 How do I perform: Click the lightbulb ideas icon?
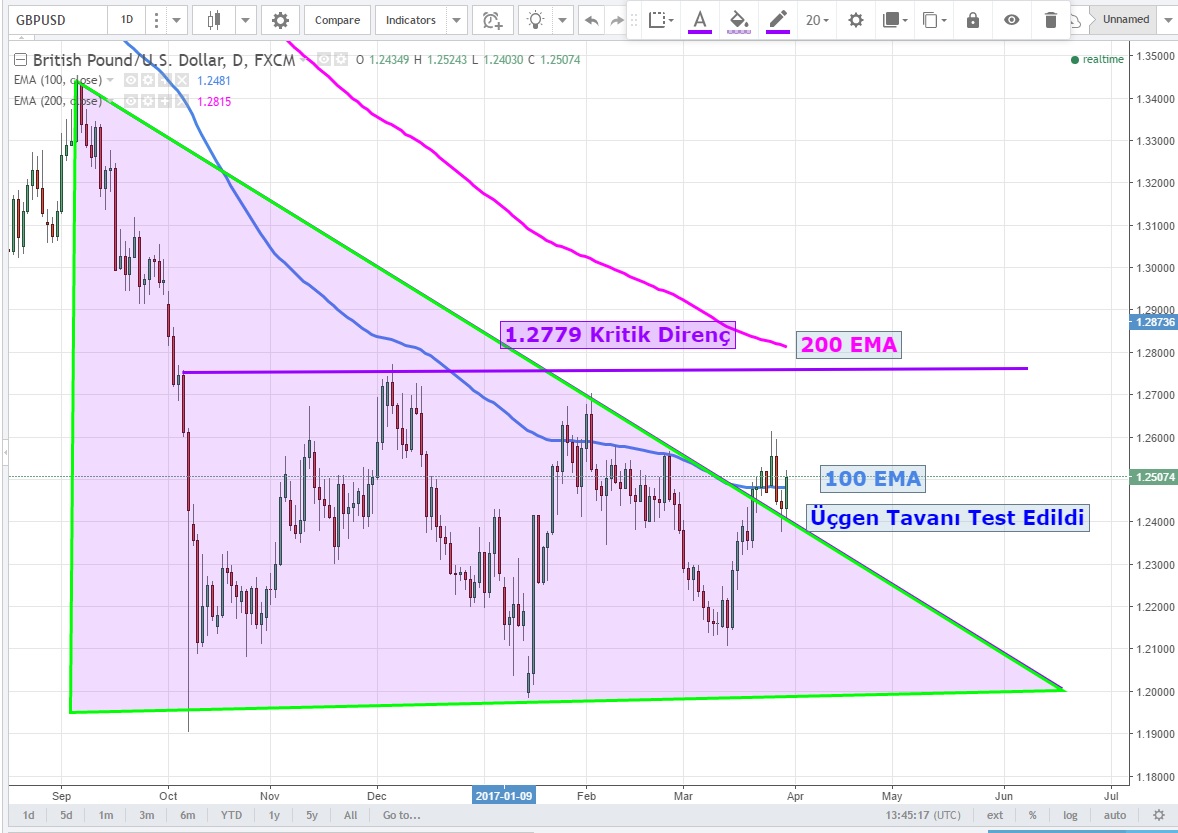(538, 20)
